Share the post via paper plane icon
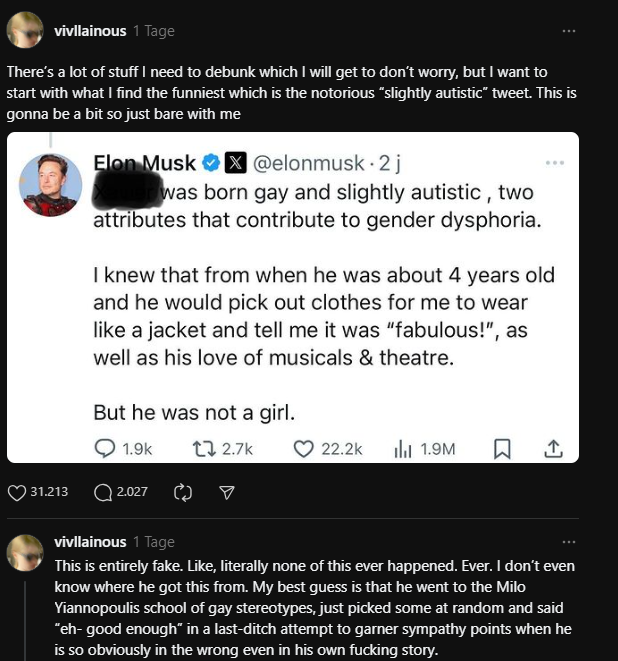 [x=227, y=492]
